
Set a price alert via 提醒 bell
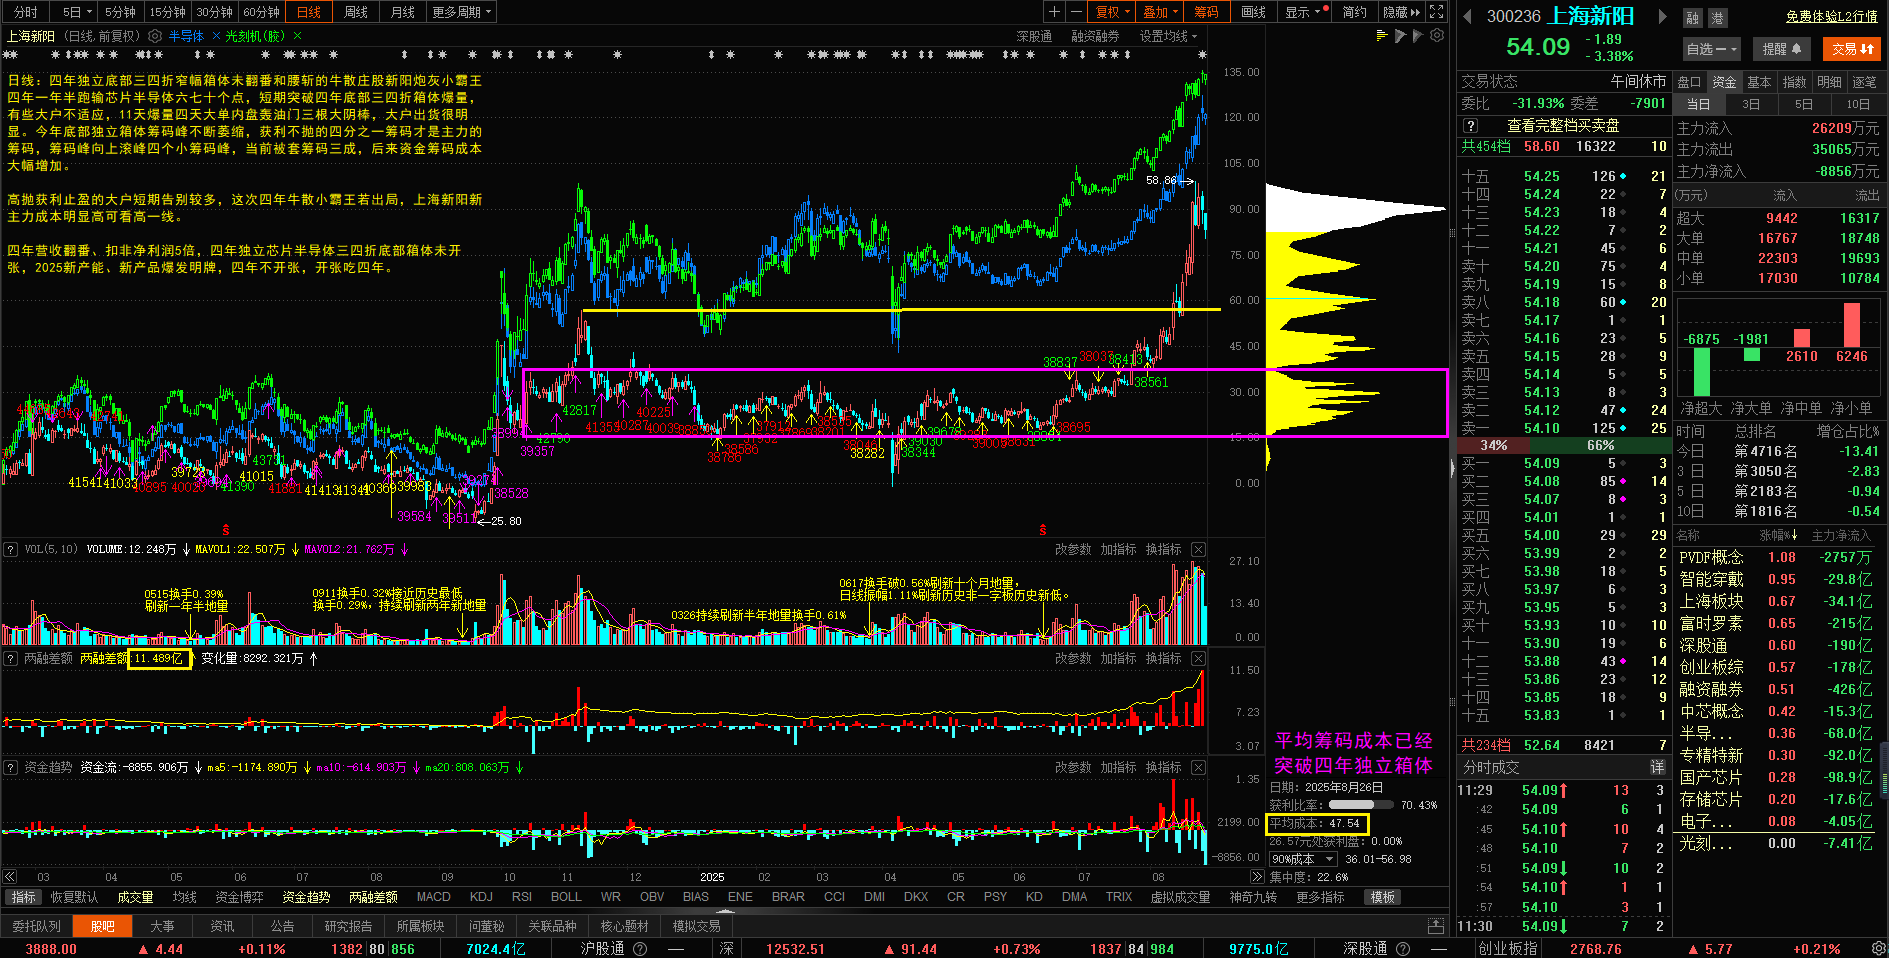click(1782, 49)
